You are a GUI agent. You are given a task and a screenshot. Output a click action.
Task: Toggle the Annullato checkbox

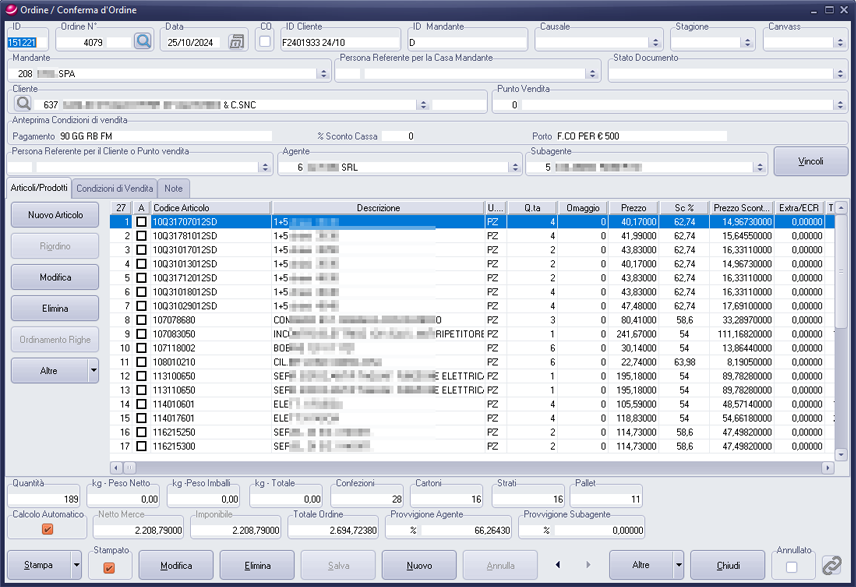[x=792, y=567]
